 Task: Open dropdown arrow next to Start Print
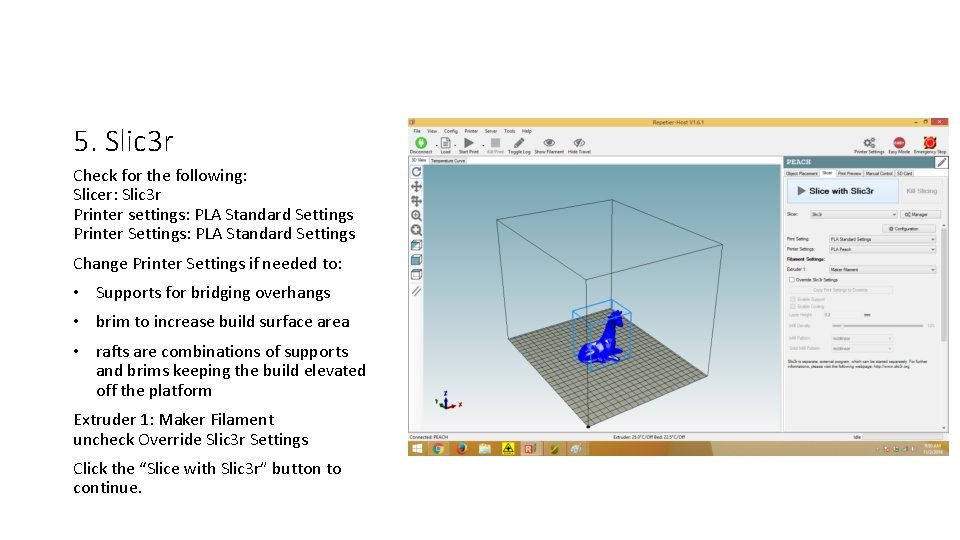[483, 145]
